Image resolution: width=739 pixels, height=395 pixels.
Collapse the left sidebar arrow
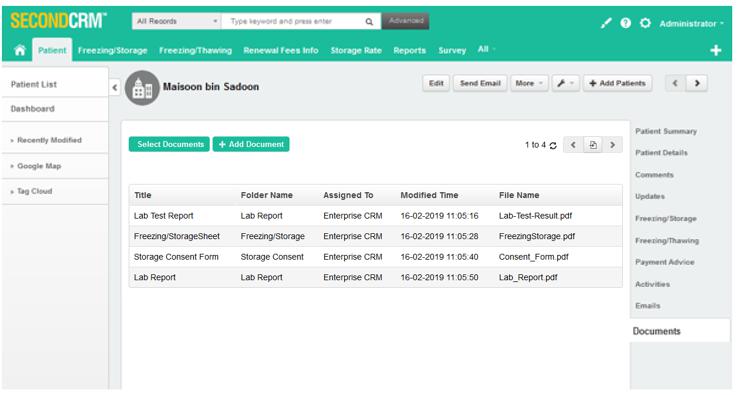[x=115, y=87]
